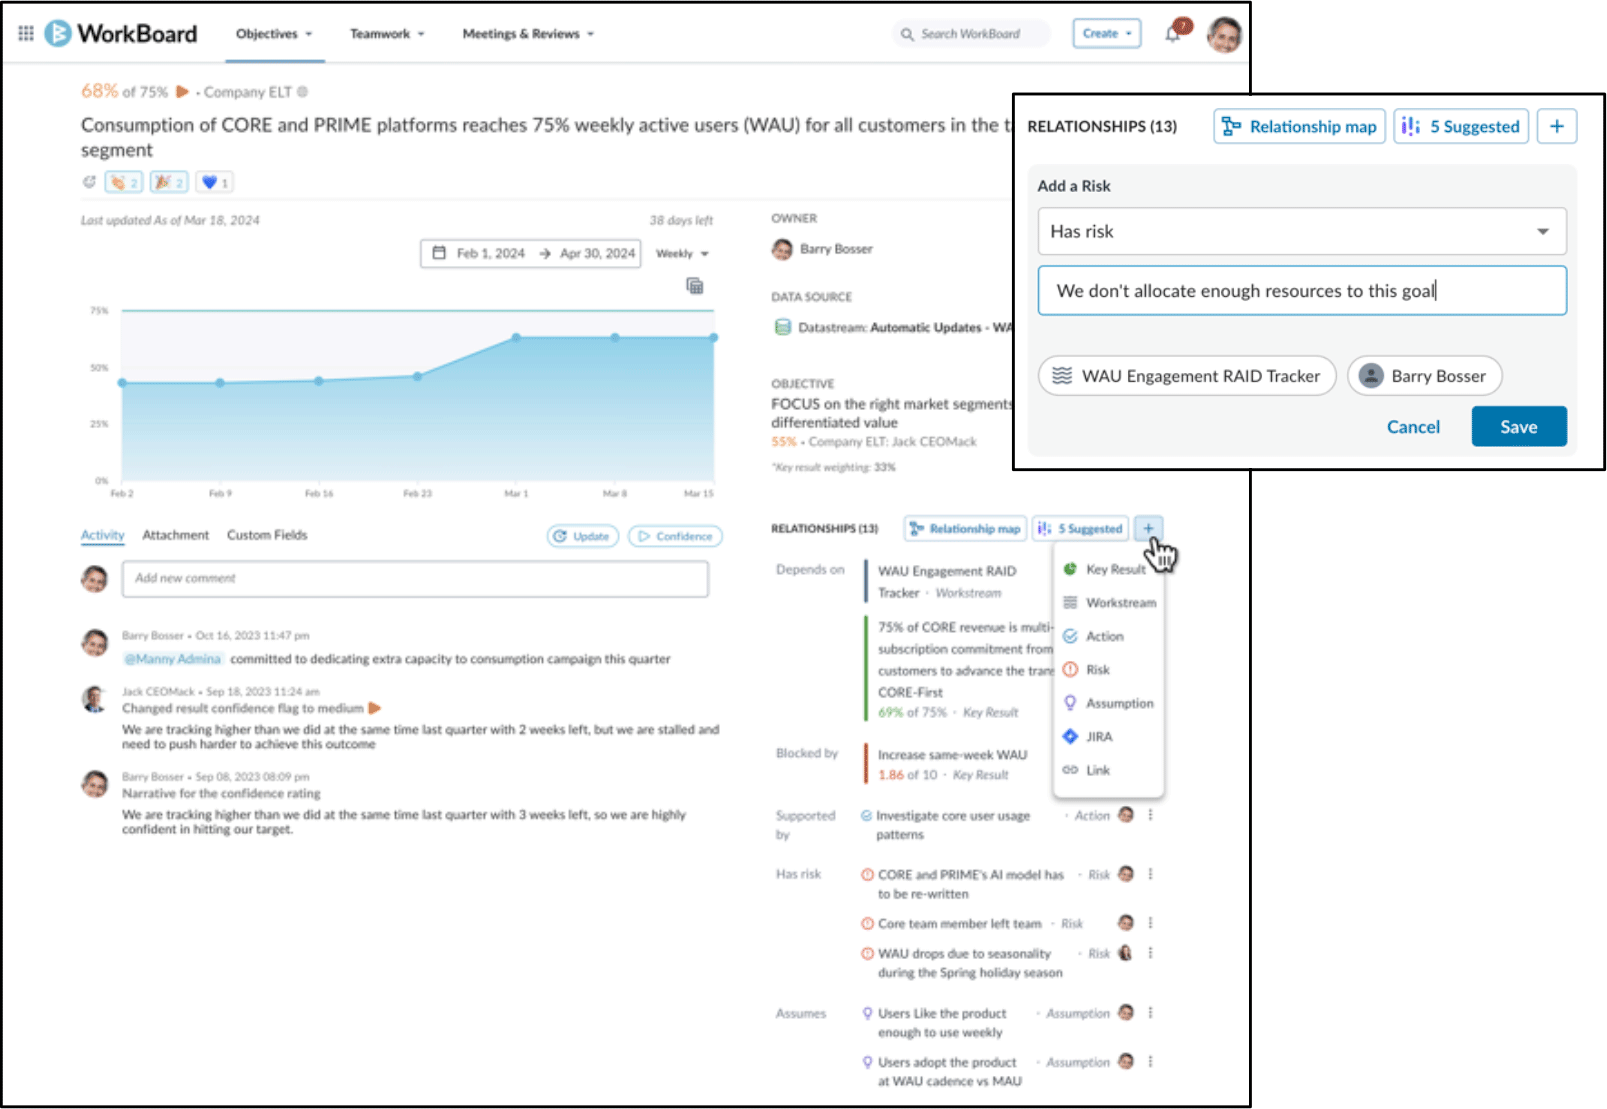The height and width of the screenshot is (1109, 1607).
Task: Save the new risk
Action: (1518, 427)
